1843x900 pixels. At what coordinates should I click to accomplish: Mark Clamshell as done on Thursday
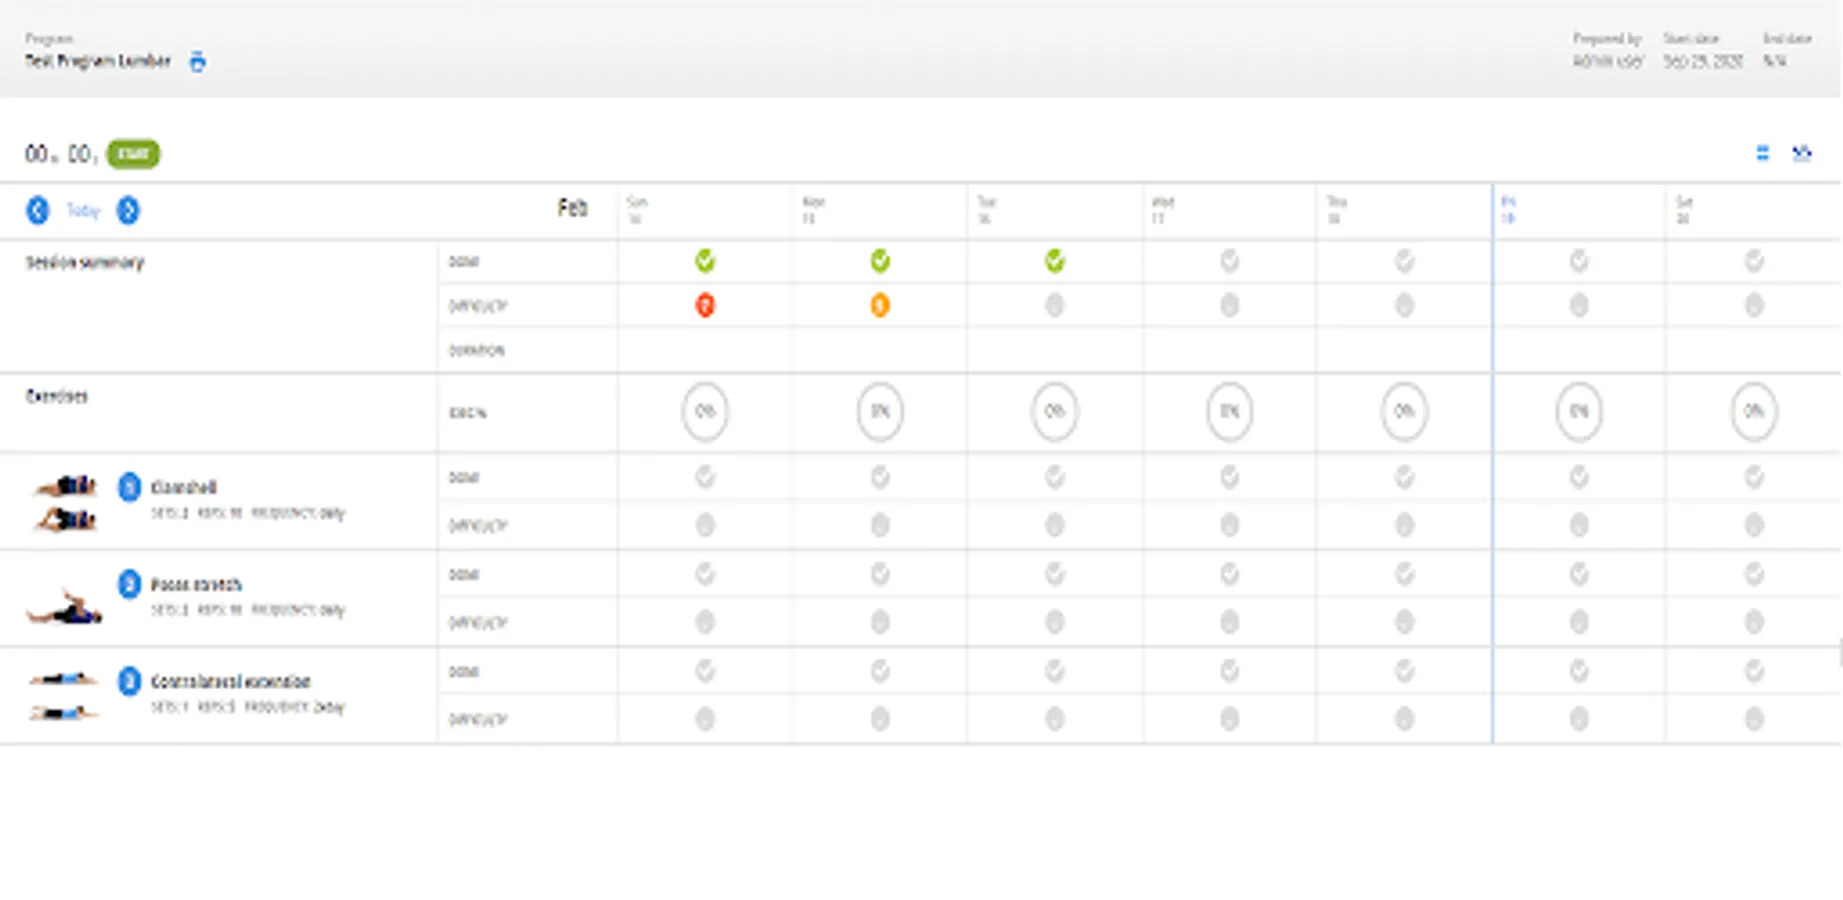pos(1405,478)
